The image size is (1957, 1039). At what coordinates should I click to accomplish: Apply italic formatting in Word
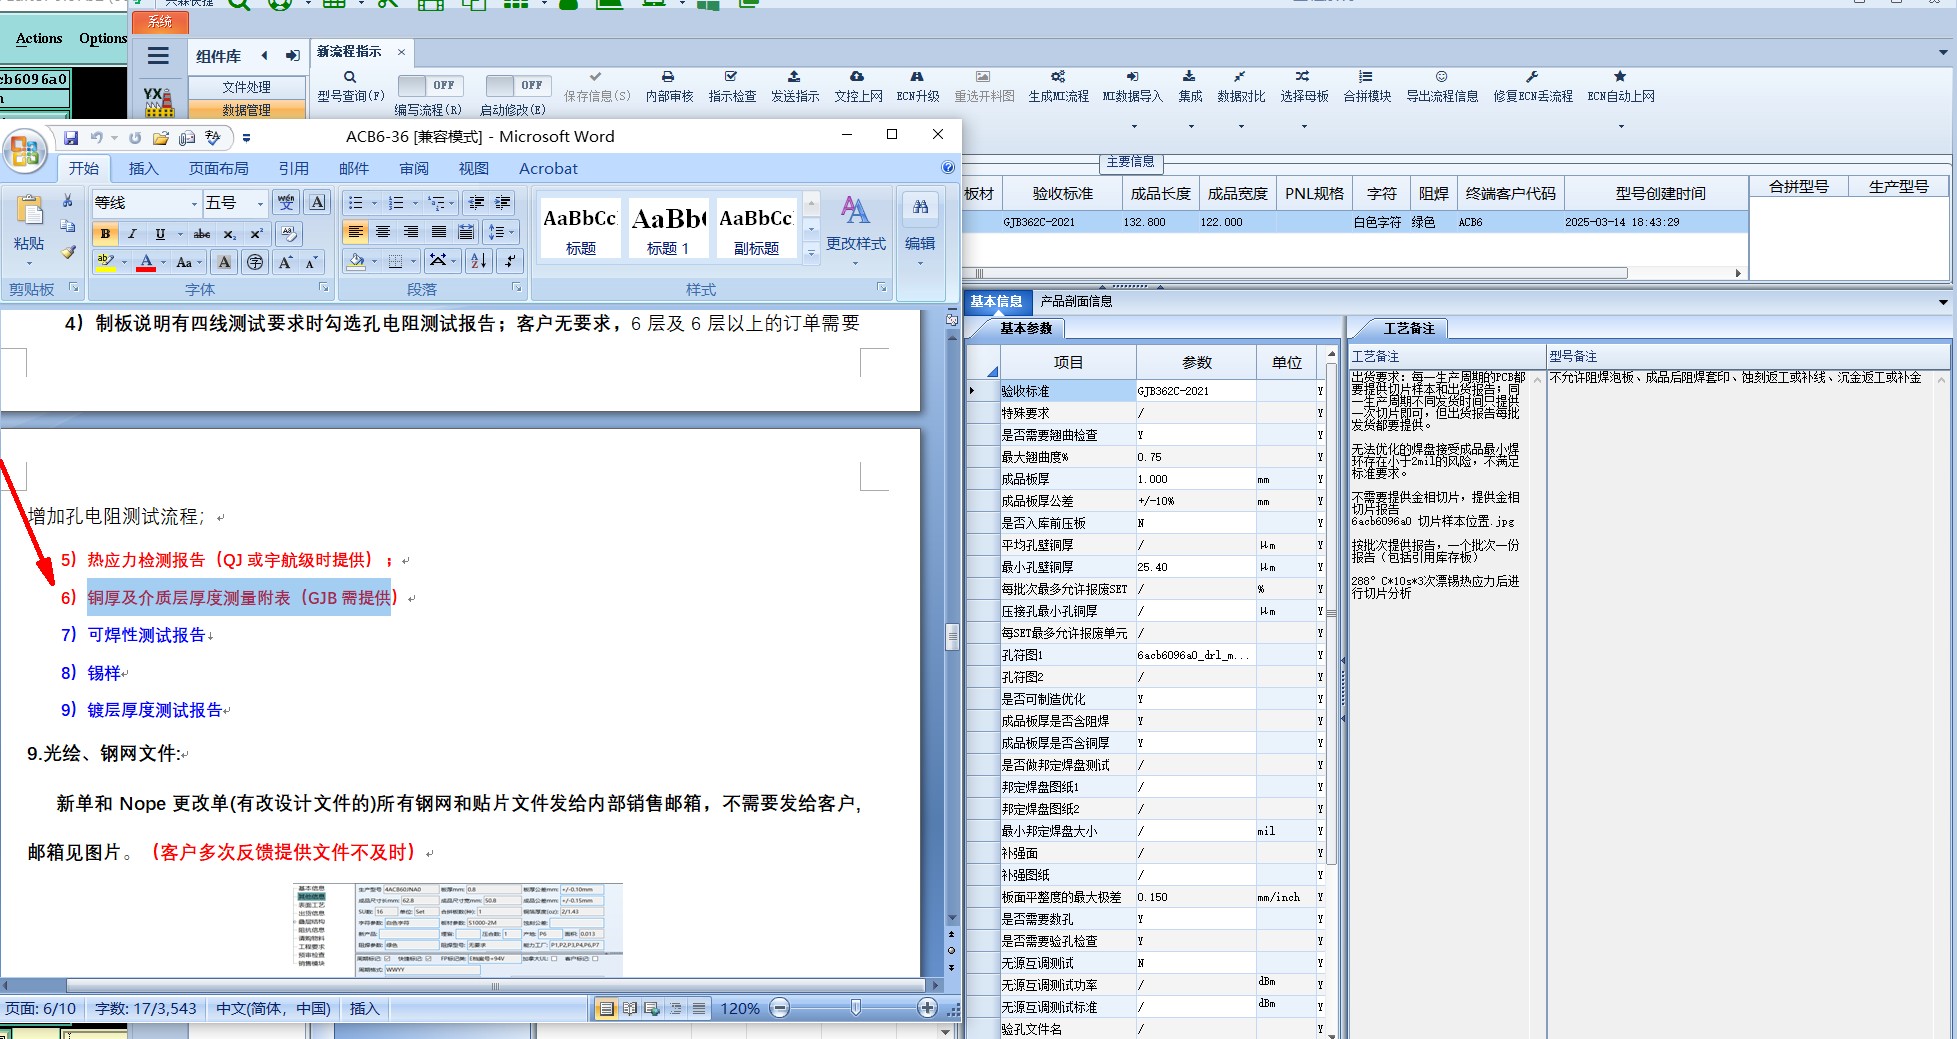coord(132,233)
